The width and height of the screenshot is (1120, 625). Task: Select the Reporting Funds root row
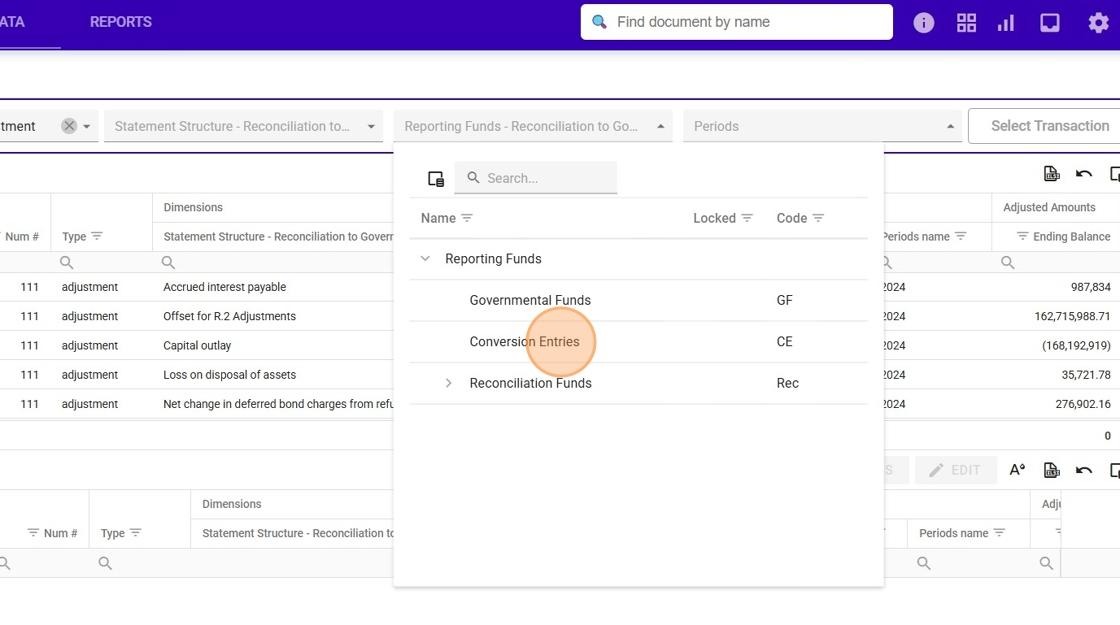click(x=638, y=259)
